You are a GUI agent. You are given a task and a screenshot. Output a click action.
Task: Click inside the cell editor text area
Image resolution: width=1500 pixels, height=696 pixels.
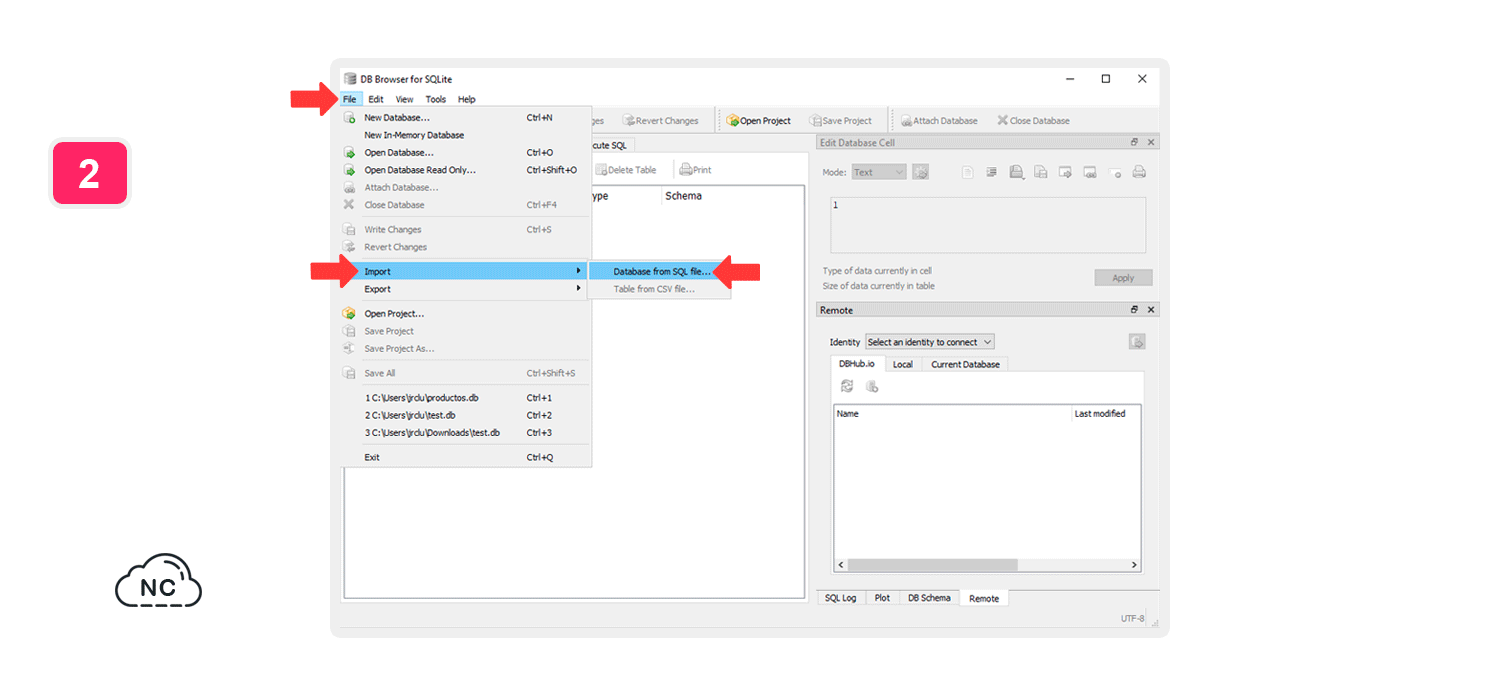pos(988,225)
